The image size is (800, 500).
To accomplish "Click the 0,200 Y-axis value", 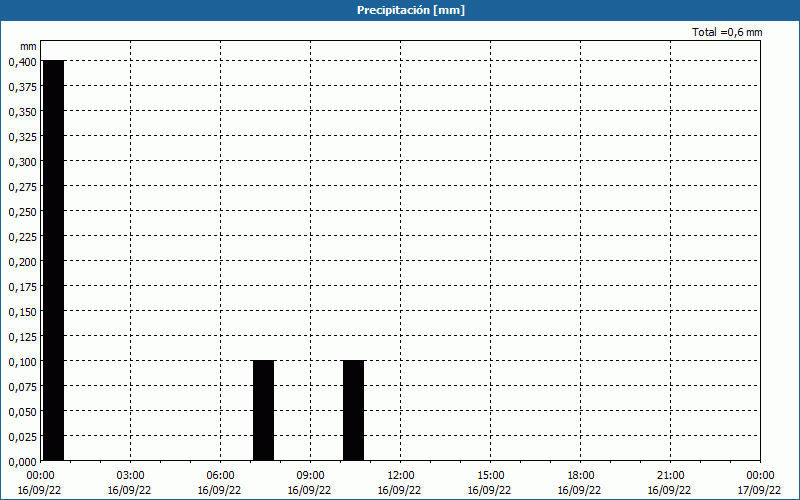I will (x=22, y=262).
